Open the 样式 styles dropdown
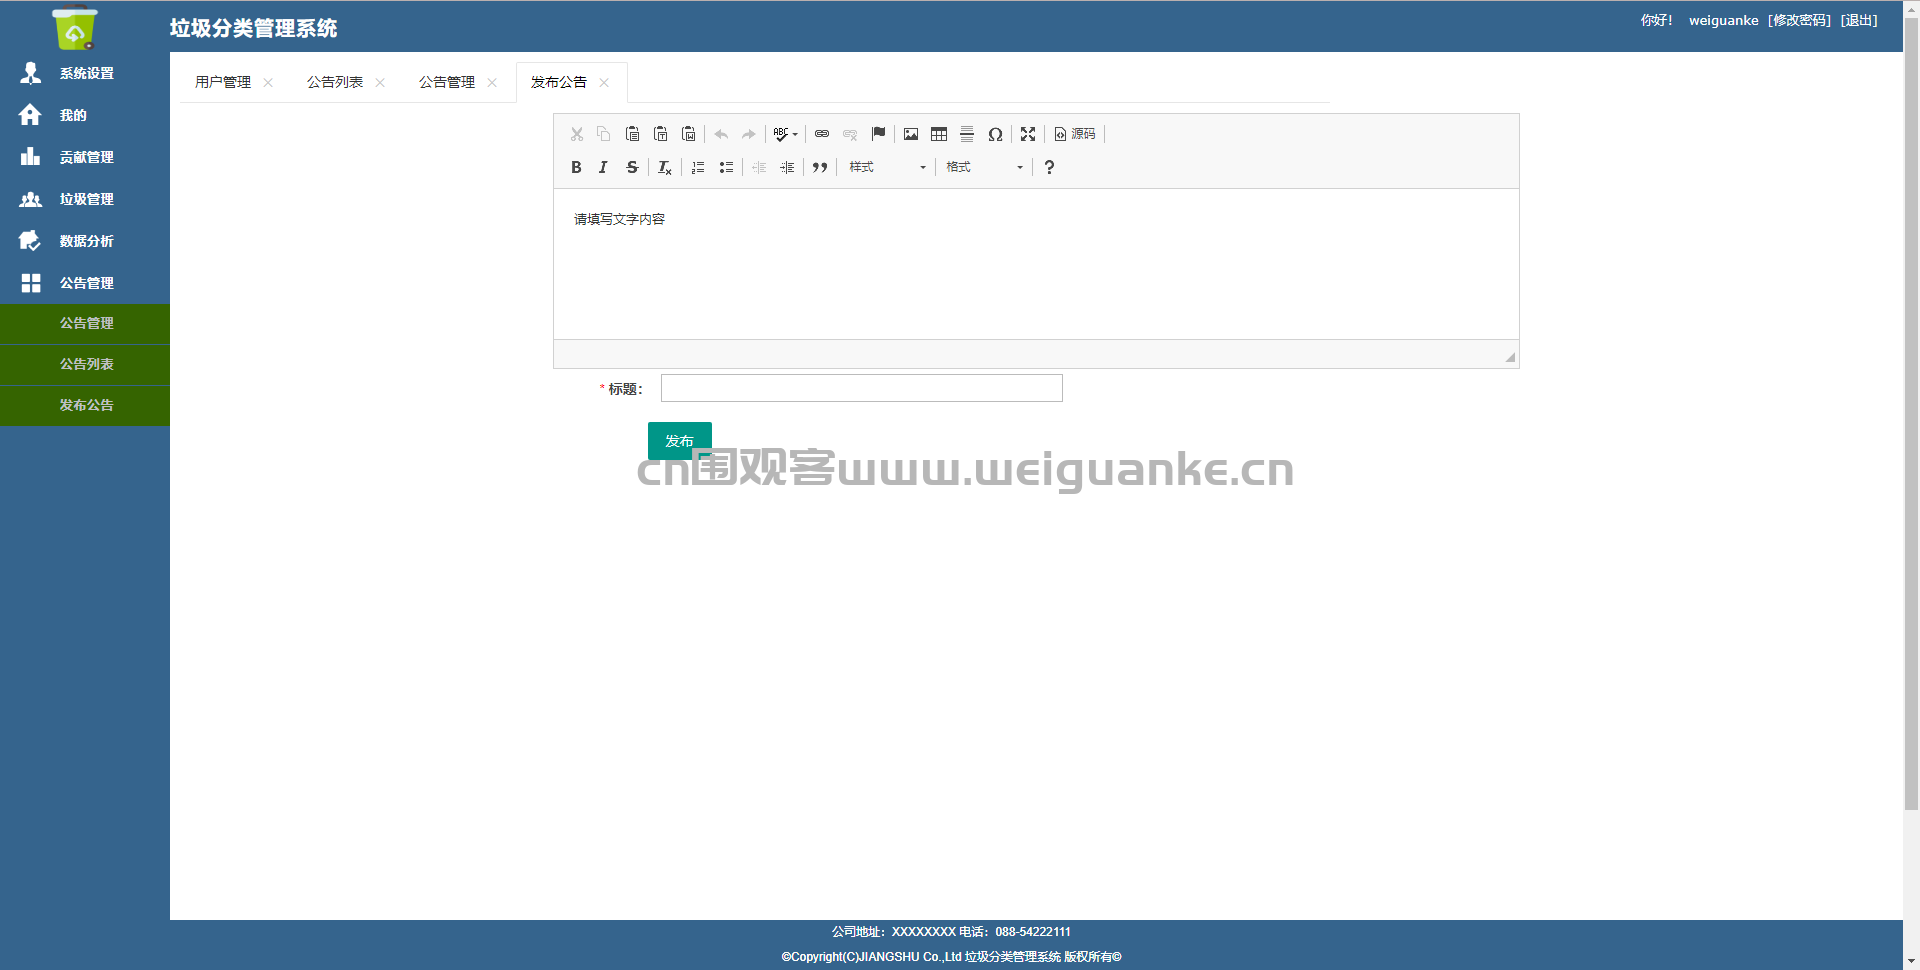 (888, 167)
